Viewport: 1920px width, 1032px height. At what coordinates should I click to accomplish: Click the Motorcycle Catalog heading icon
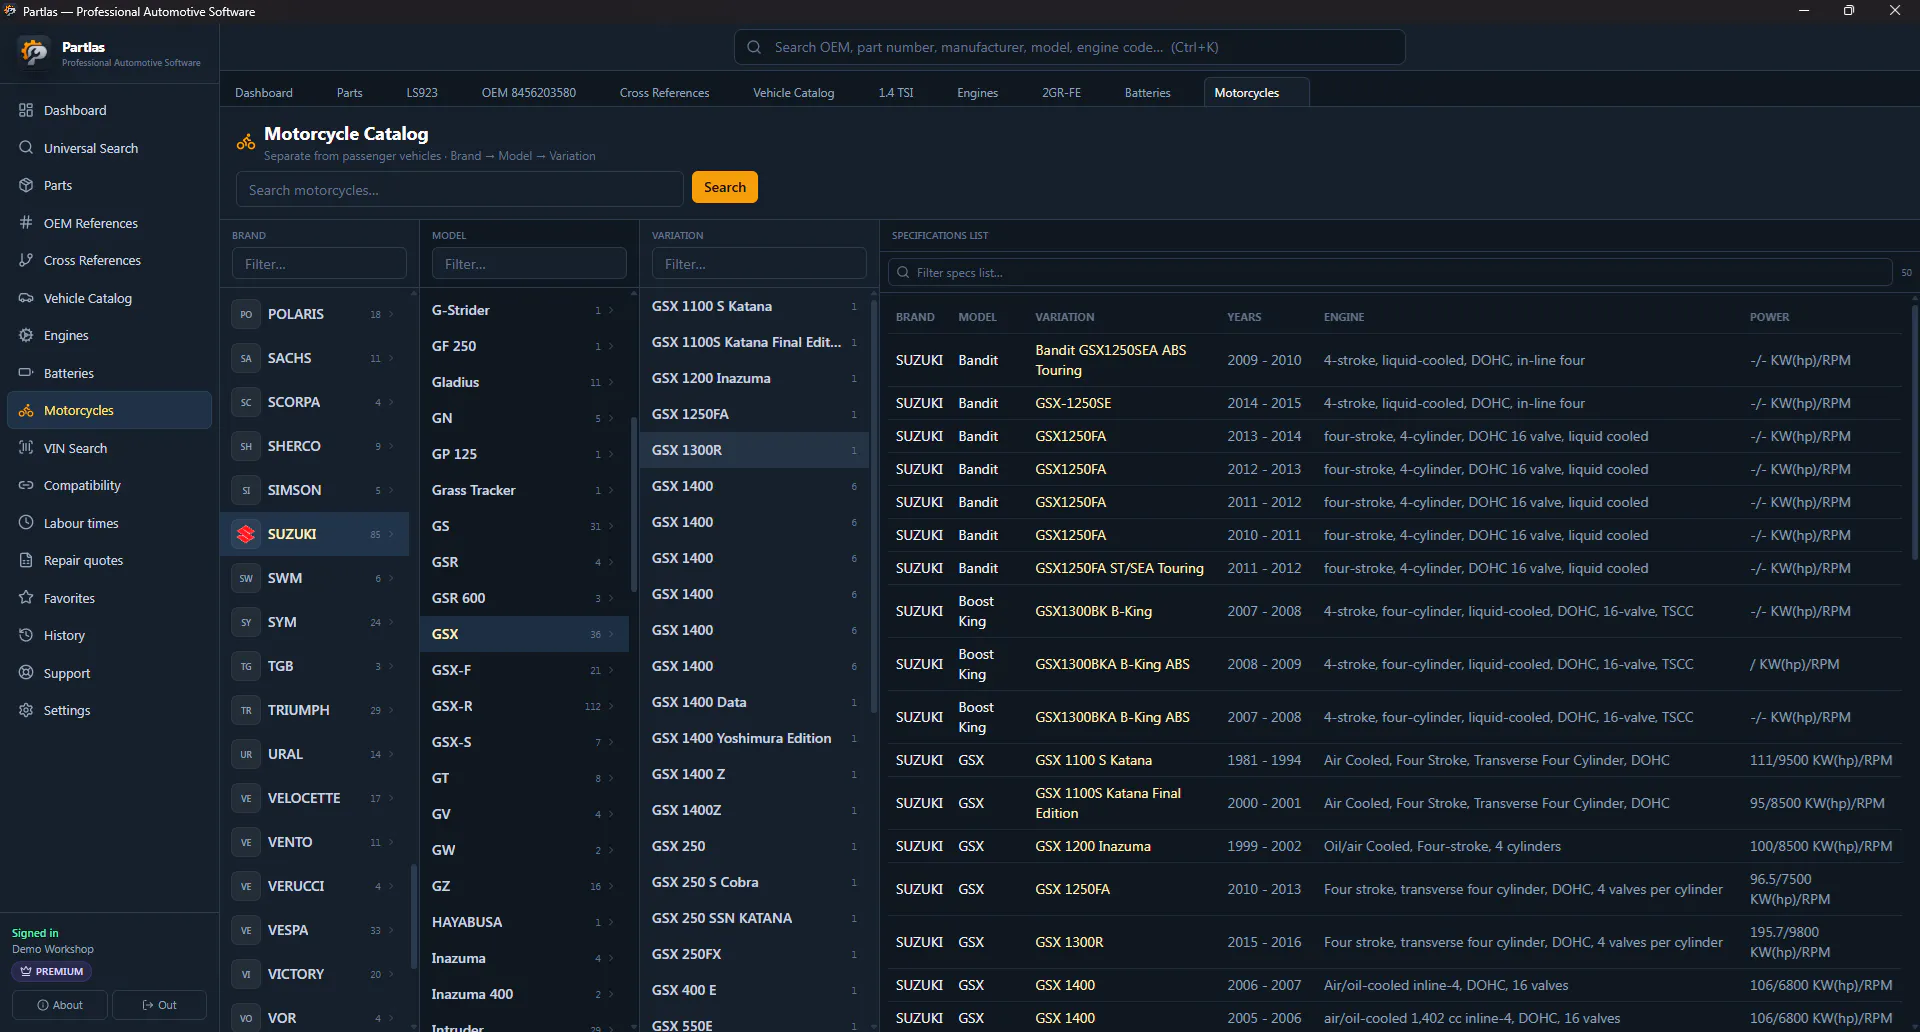click(246, 142)
